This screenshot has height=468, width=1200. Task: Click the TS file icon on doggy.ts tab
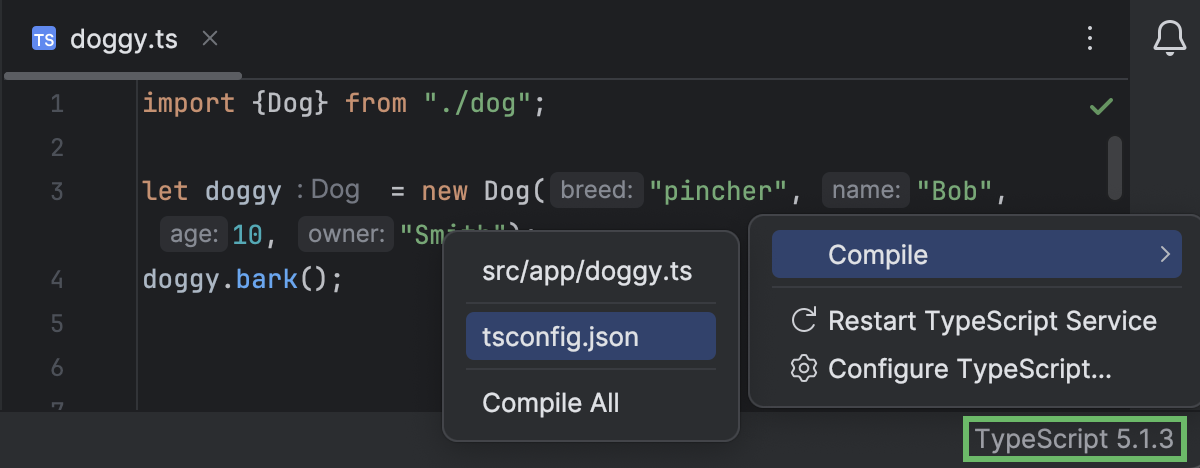pos(44,39)
